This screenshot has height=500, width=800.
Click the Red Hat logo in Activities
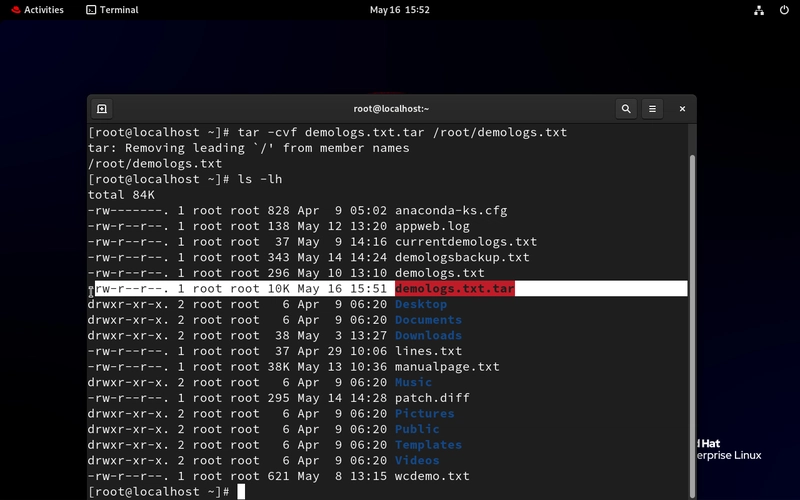pos(16,10)
